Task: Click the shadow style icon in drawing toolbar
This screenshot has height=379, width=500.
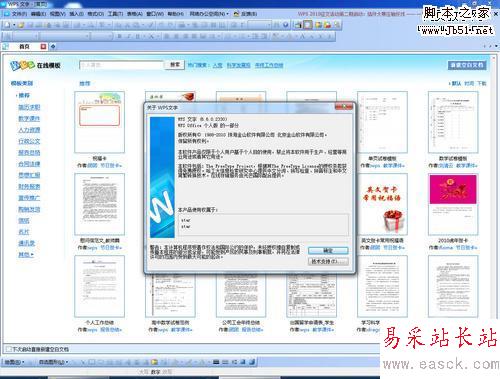Action: (x=243, y=362)
